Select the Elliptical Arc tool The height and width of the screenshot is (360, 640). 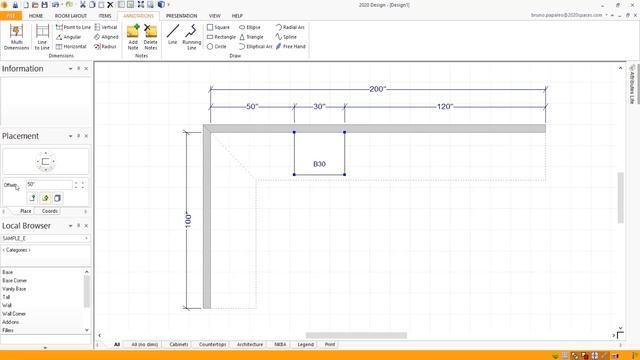tap(256, 47)
